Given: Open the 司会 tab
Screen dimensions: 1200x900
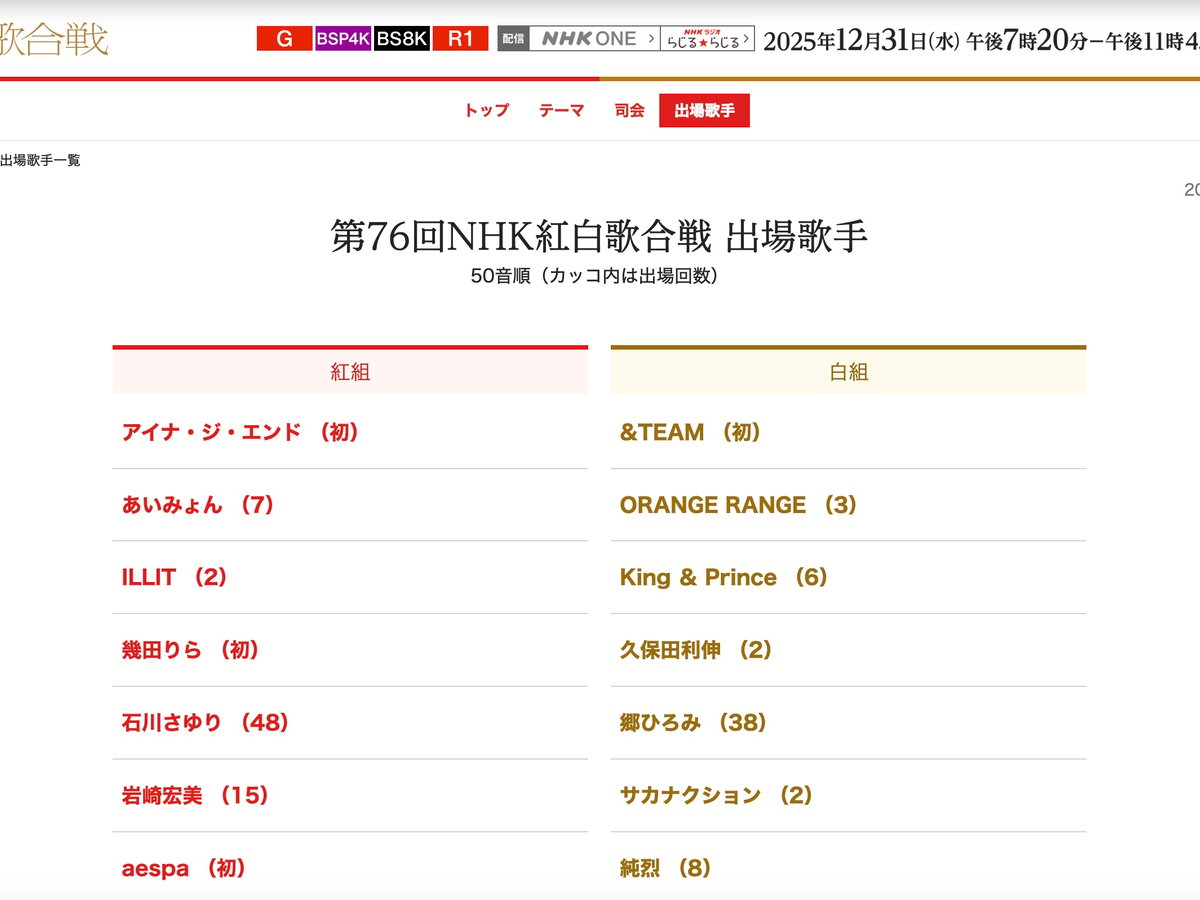Looking at the screenshot, I should [629, 111].
